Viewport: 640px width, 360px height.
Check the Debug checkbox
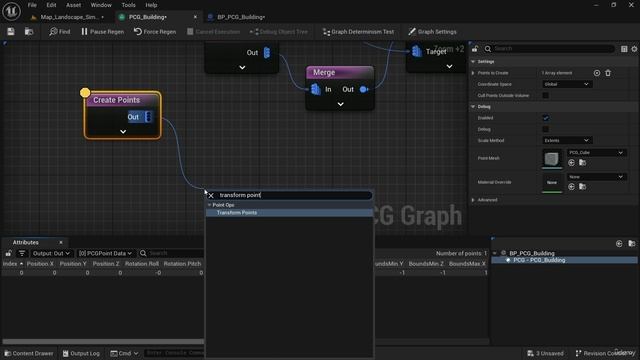[x=545, y=129]
